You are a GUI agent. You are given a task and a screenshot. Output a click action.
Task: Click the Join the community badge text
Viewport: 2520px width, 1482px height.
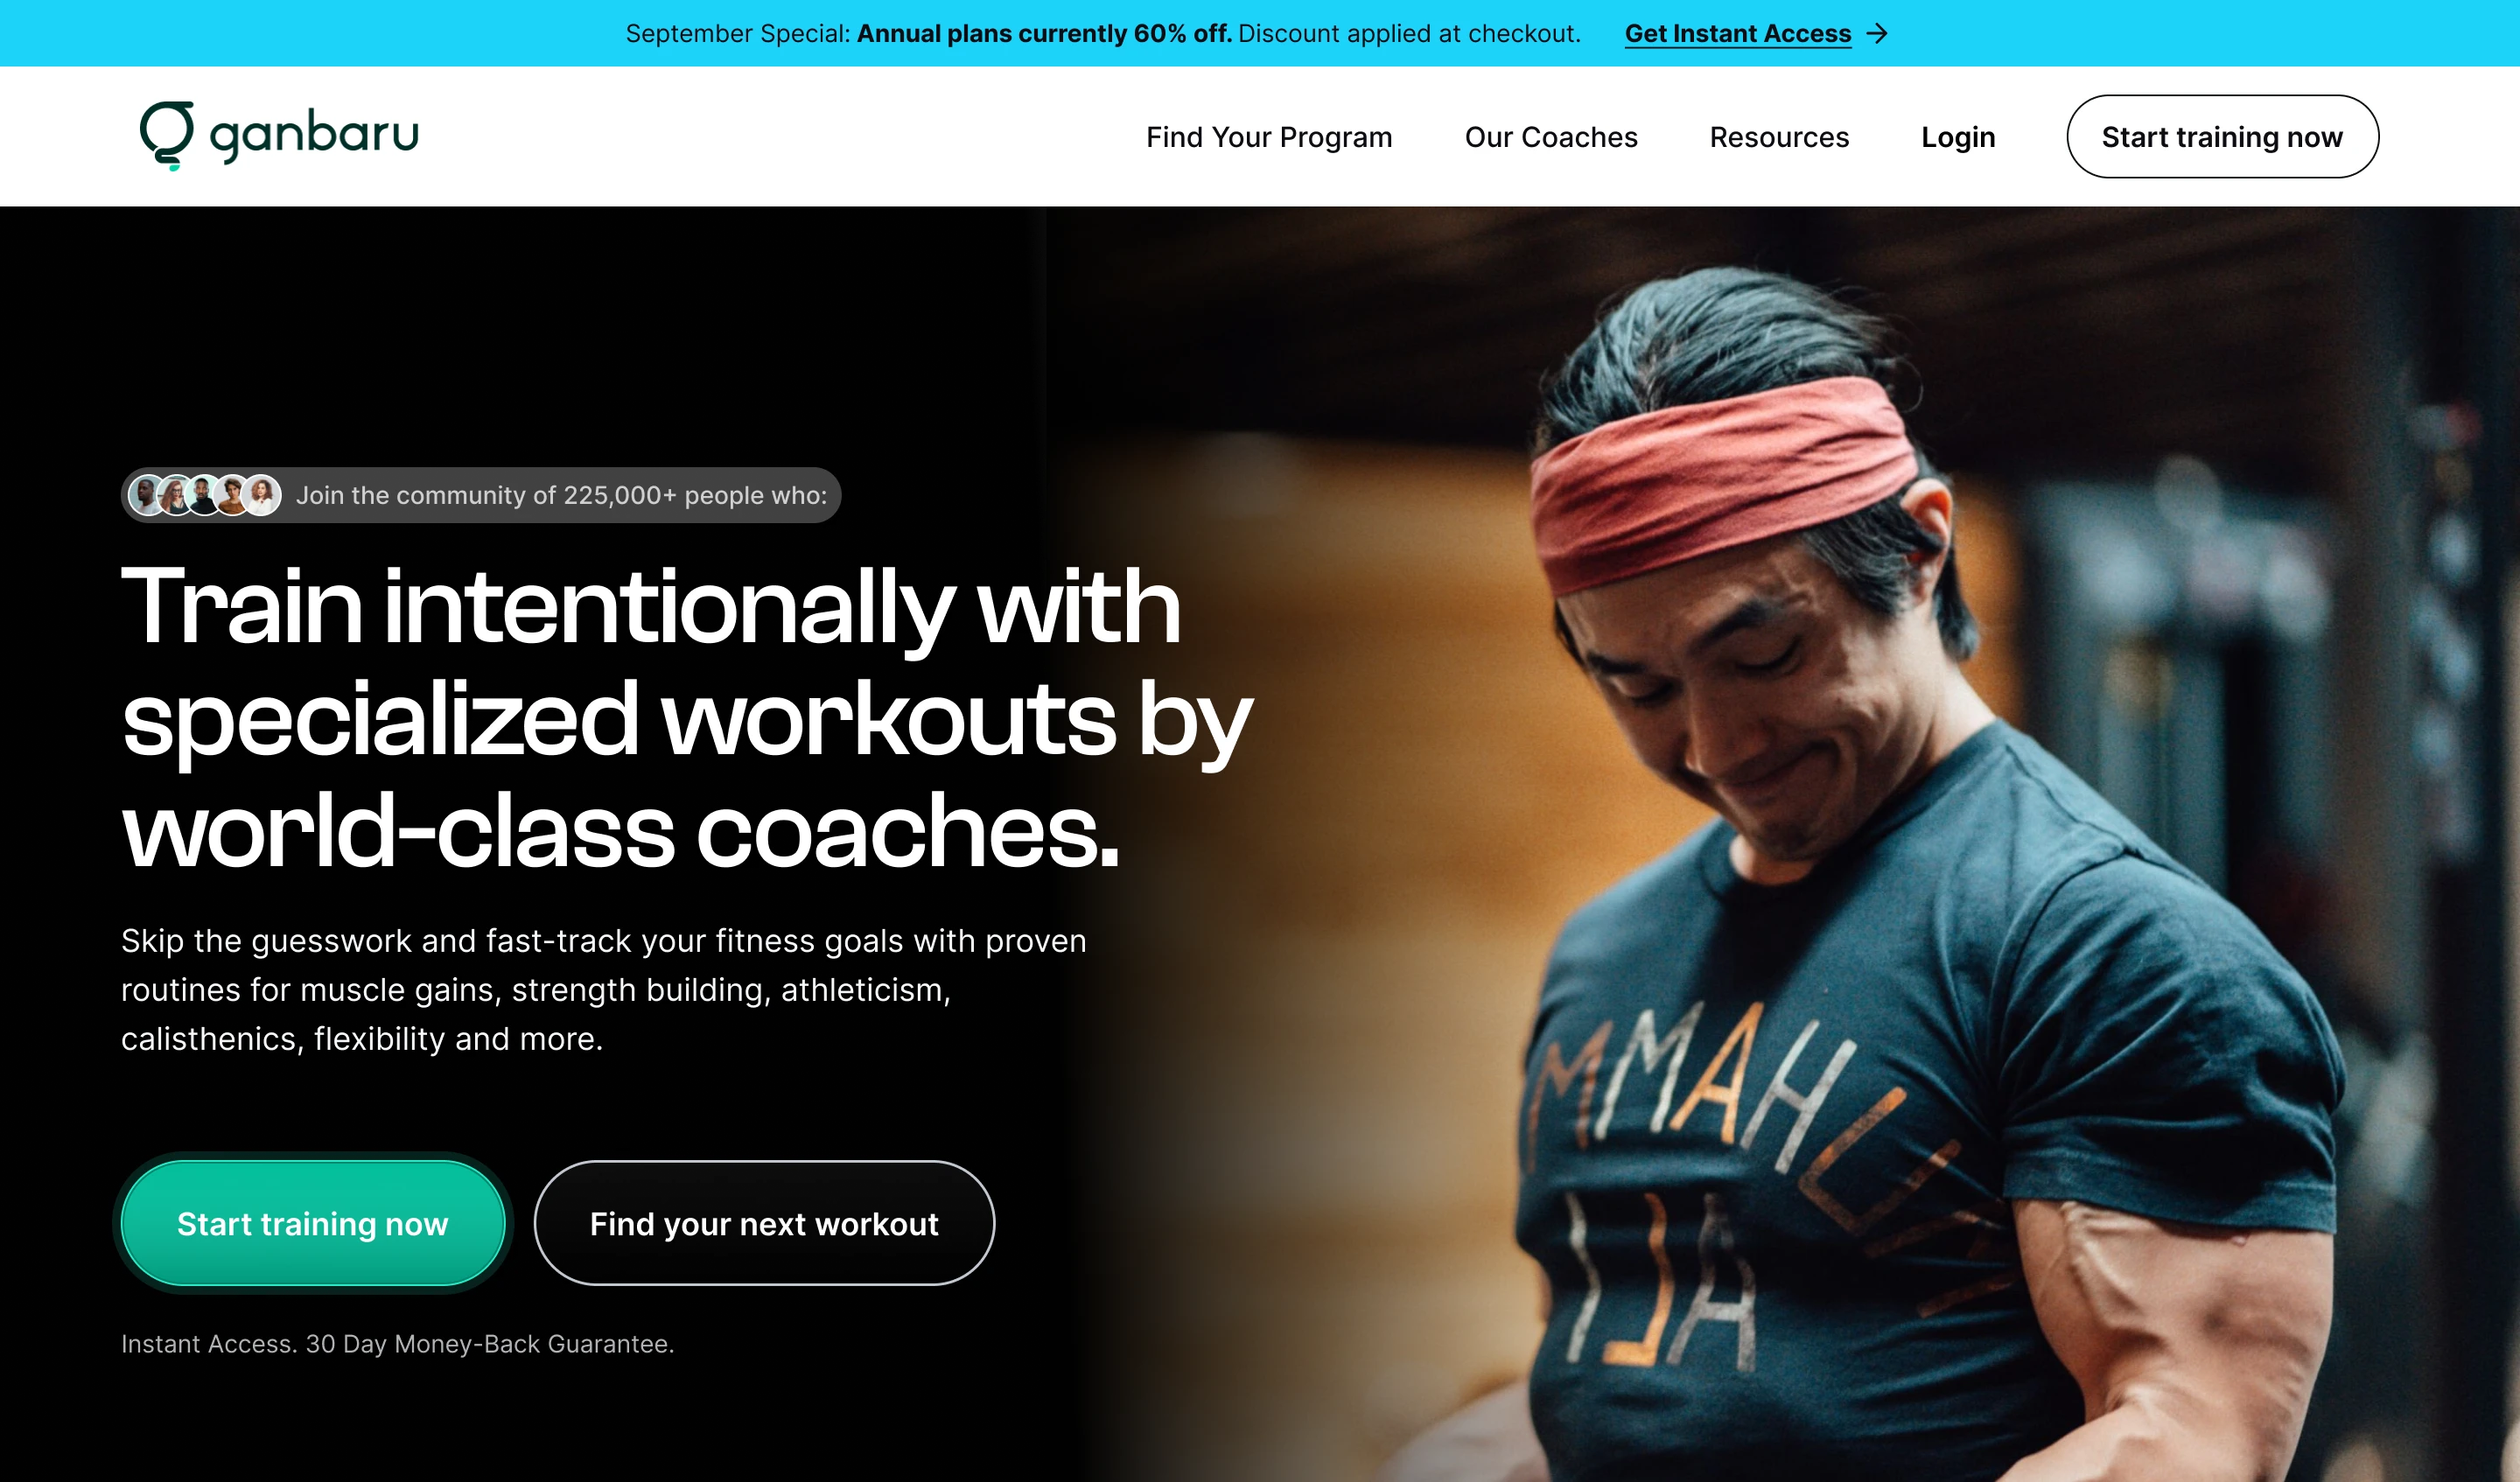(561, 495)
